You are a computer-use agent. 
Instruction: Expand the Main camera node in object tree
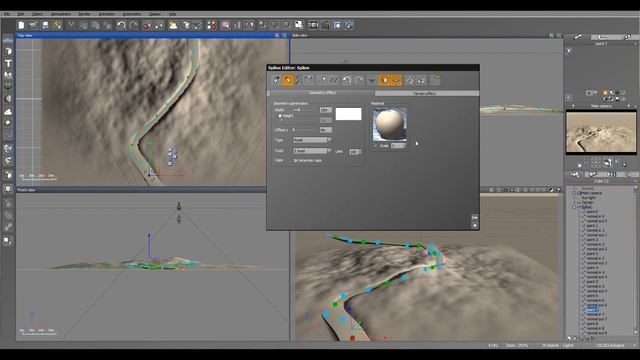click(575, 193)
